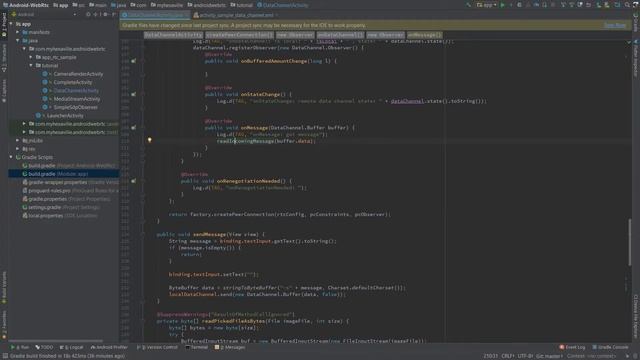Collapse the Gradle Scripts node
Viewport: 640px width, 360px height.
point(11,157)
